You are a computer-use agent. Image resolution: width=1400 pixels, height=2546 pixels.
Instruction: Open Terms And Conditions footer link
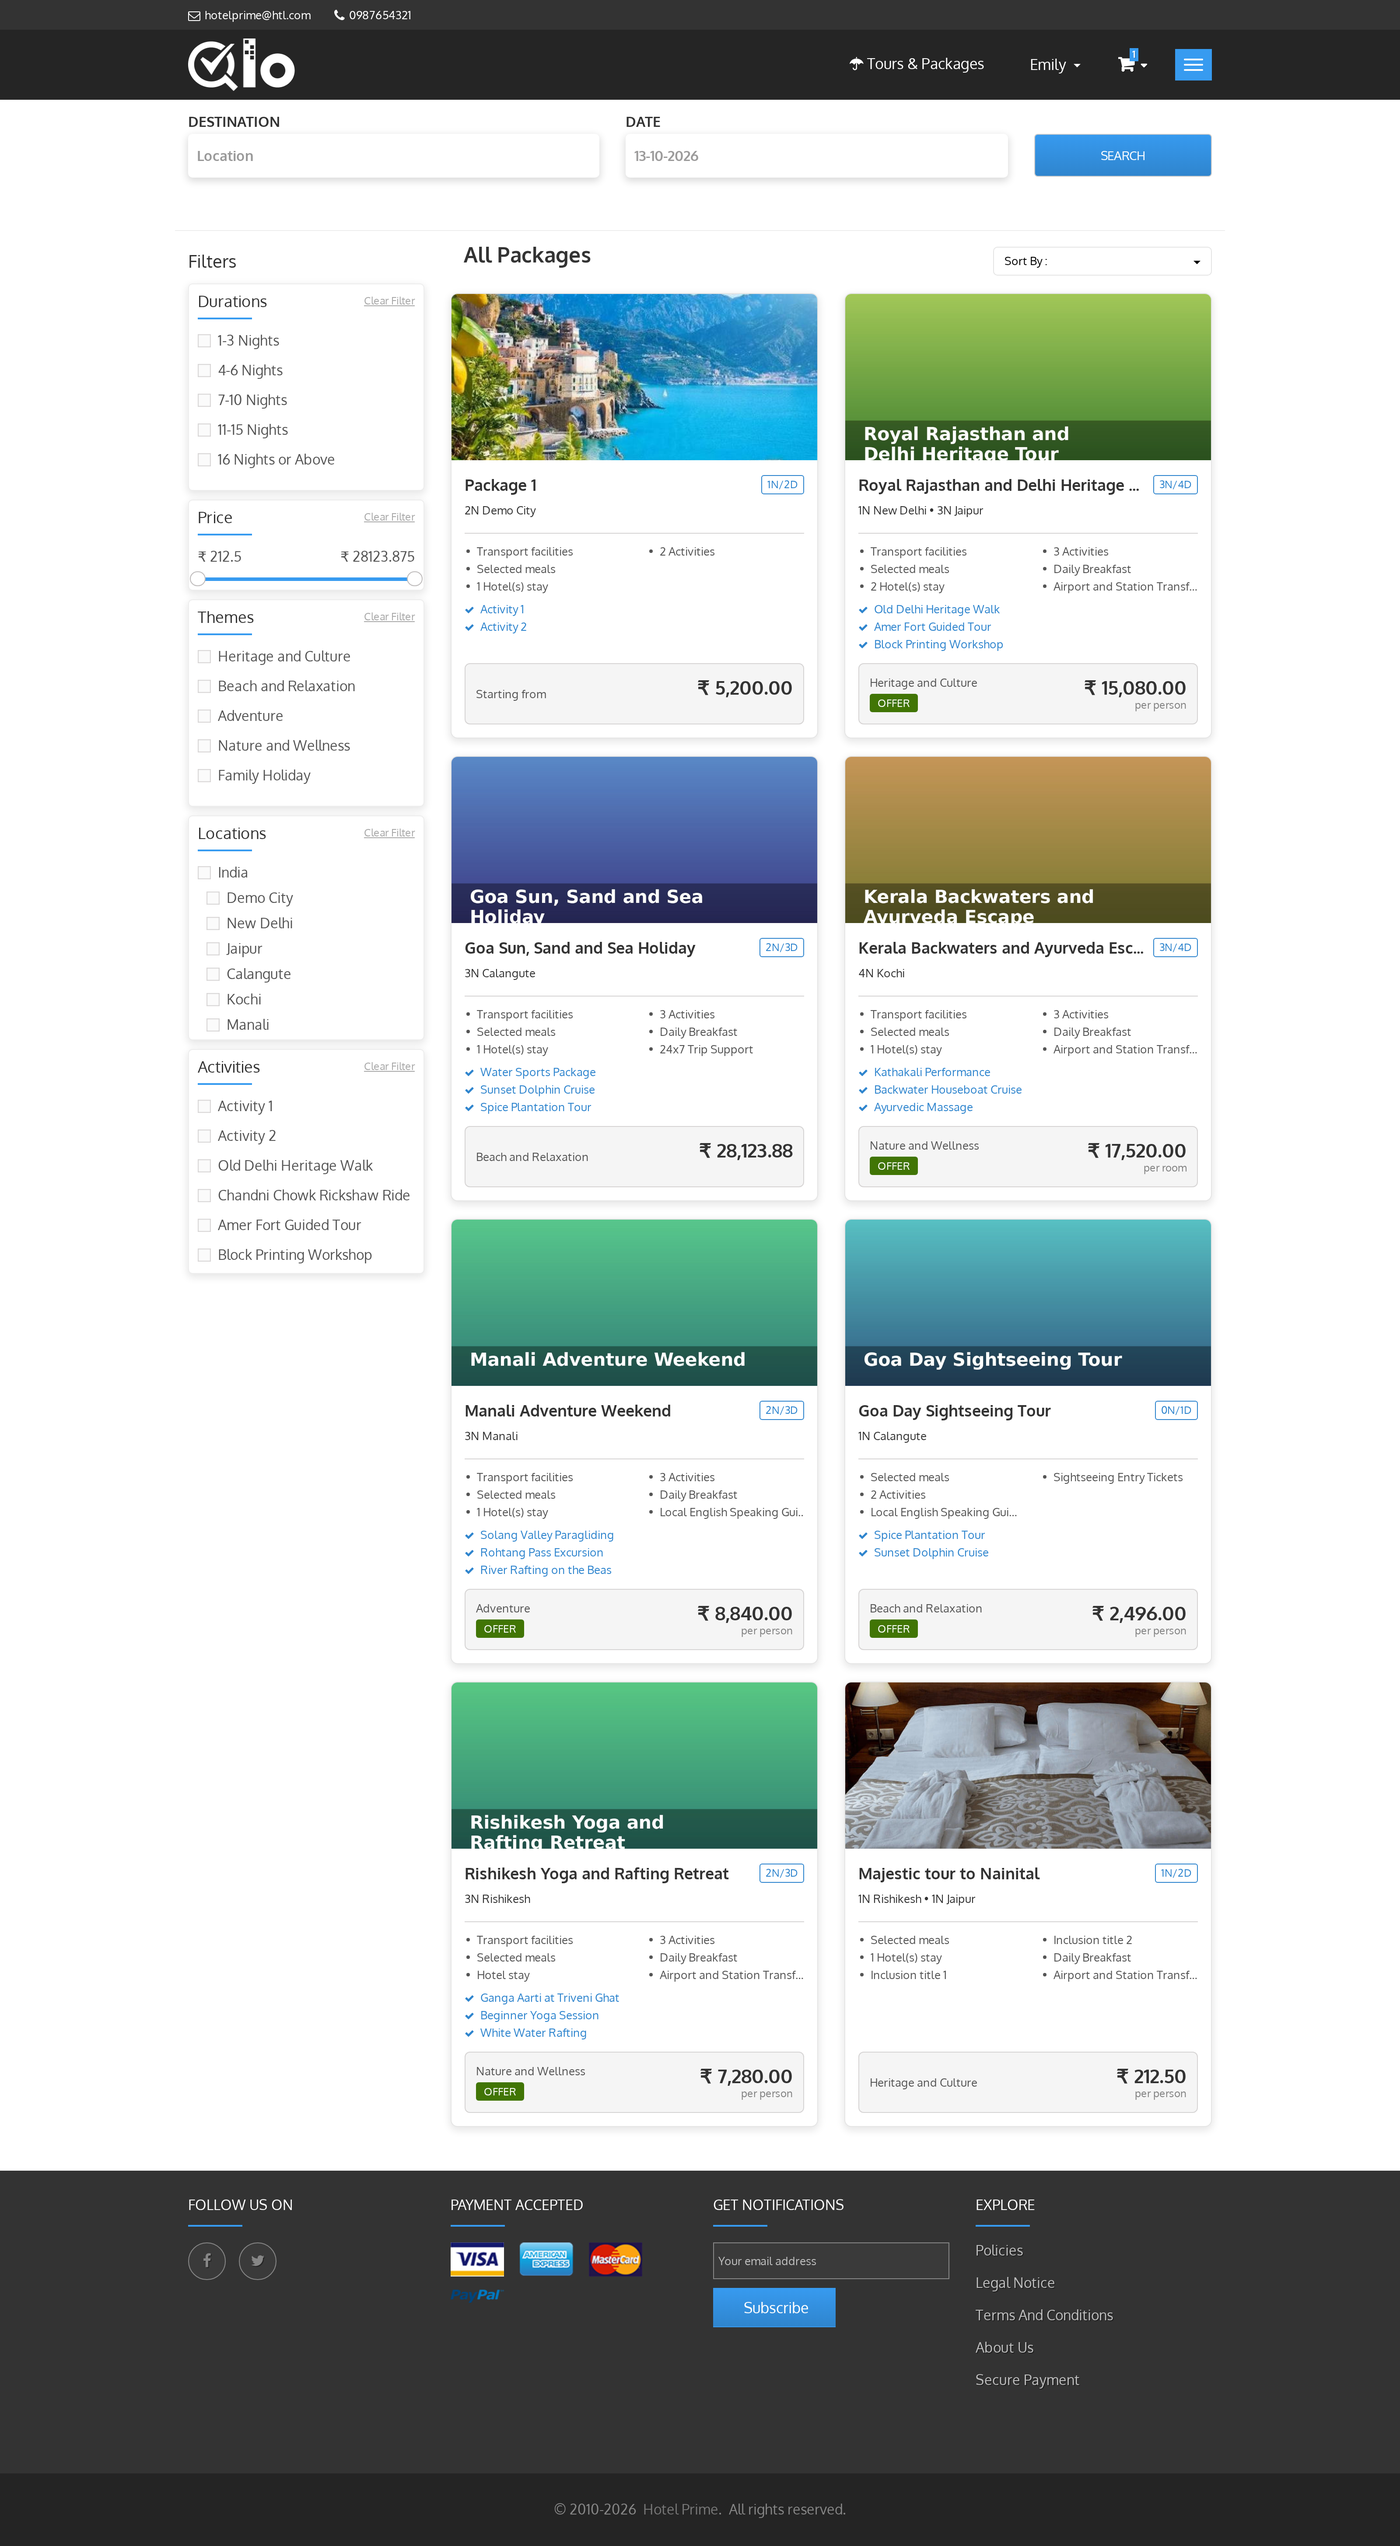1044,2315
